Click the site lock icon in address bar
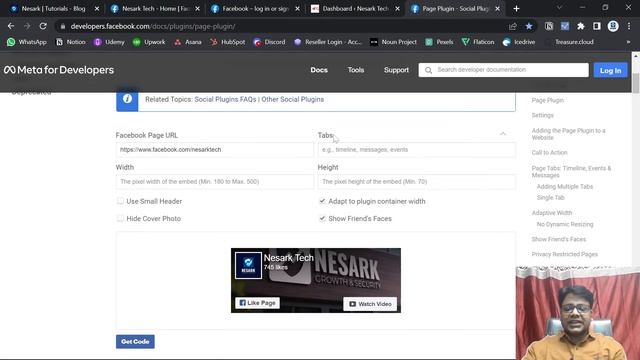This screenshot has width=640, height=360. [x=62, y=26]
